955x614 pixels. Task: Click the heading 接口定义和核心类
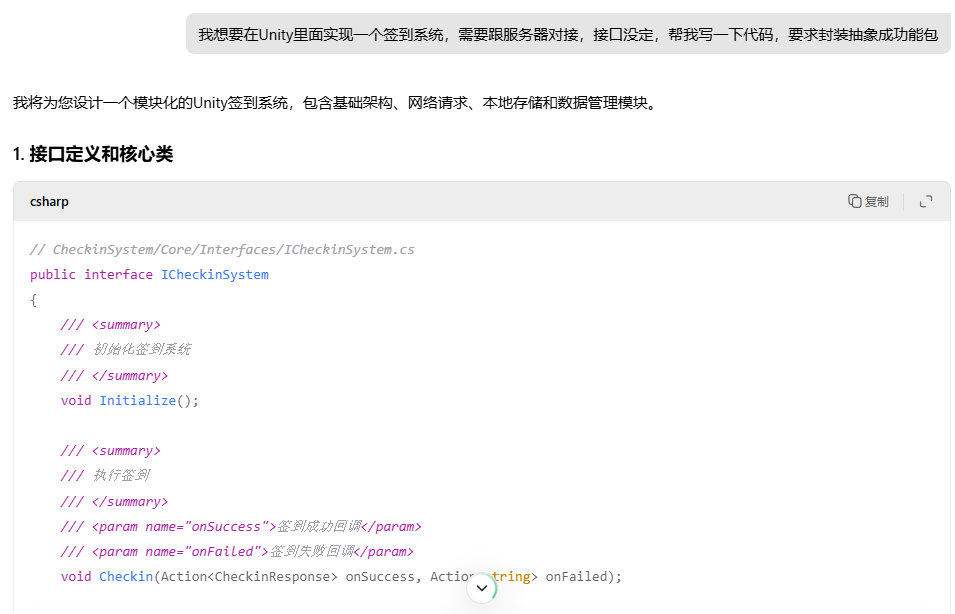coord(93,154)
